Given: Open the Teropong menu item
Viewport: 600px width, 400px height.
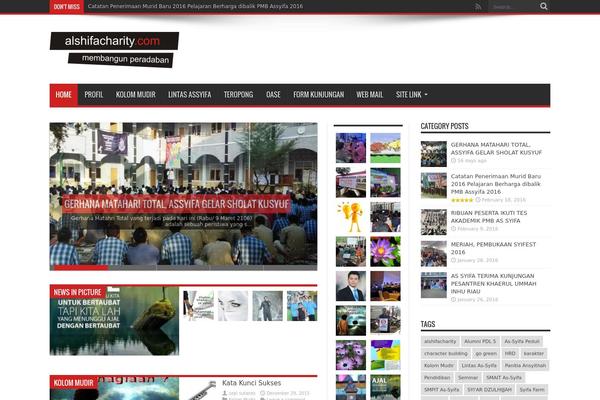Looking at the screenshot, I should click(x=238, y=95).
